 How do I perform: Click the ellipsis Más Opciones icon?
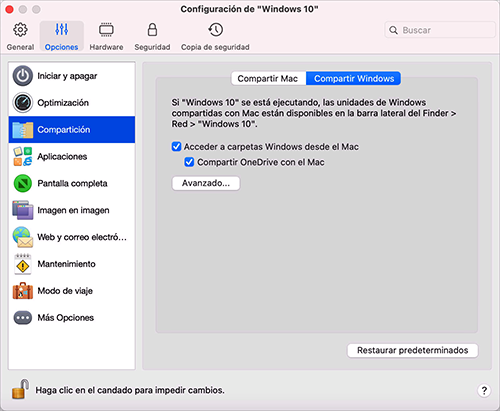point(23,318)
